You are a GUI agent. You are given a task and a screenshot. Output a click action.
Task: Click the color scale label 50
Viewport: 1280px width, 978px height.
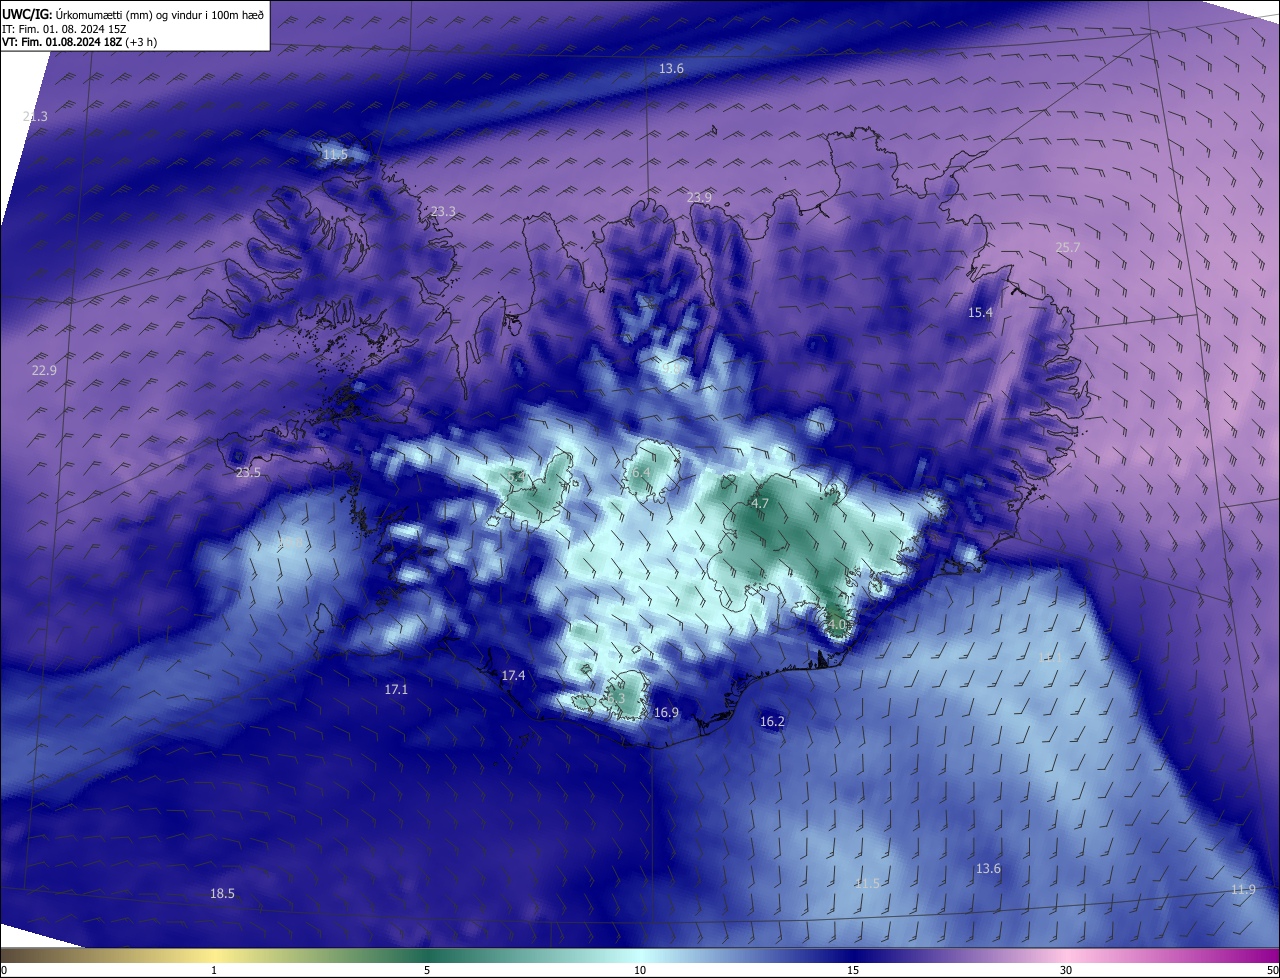coord(1272,971)
